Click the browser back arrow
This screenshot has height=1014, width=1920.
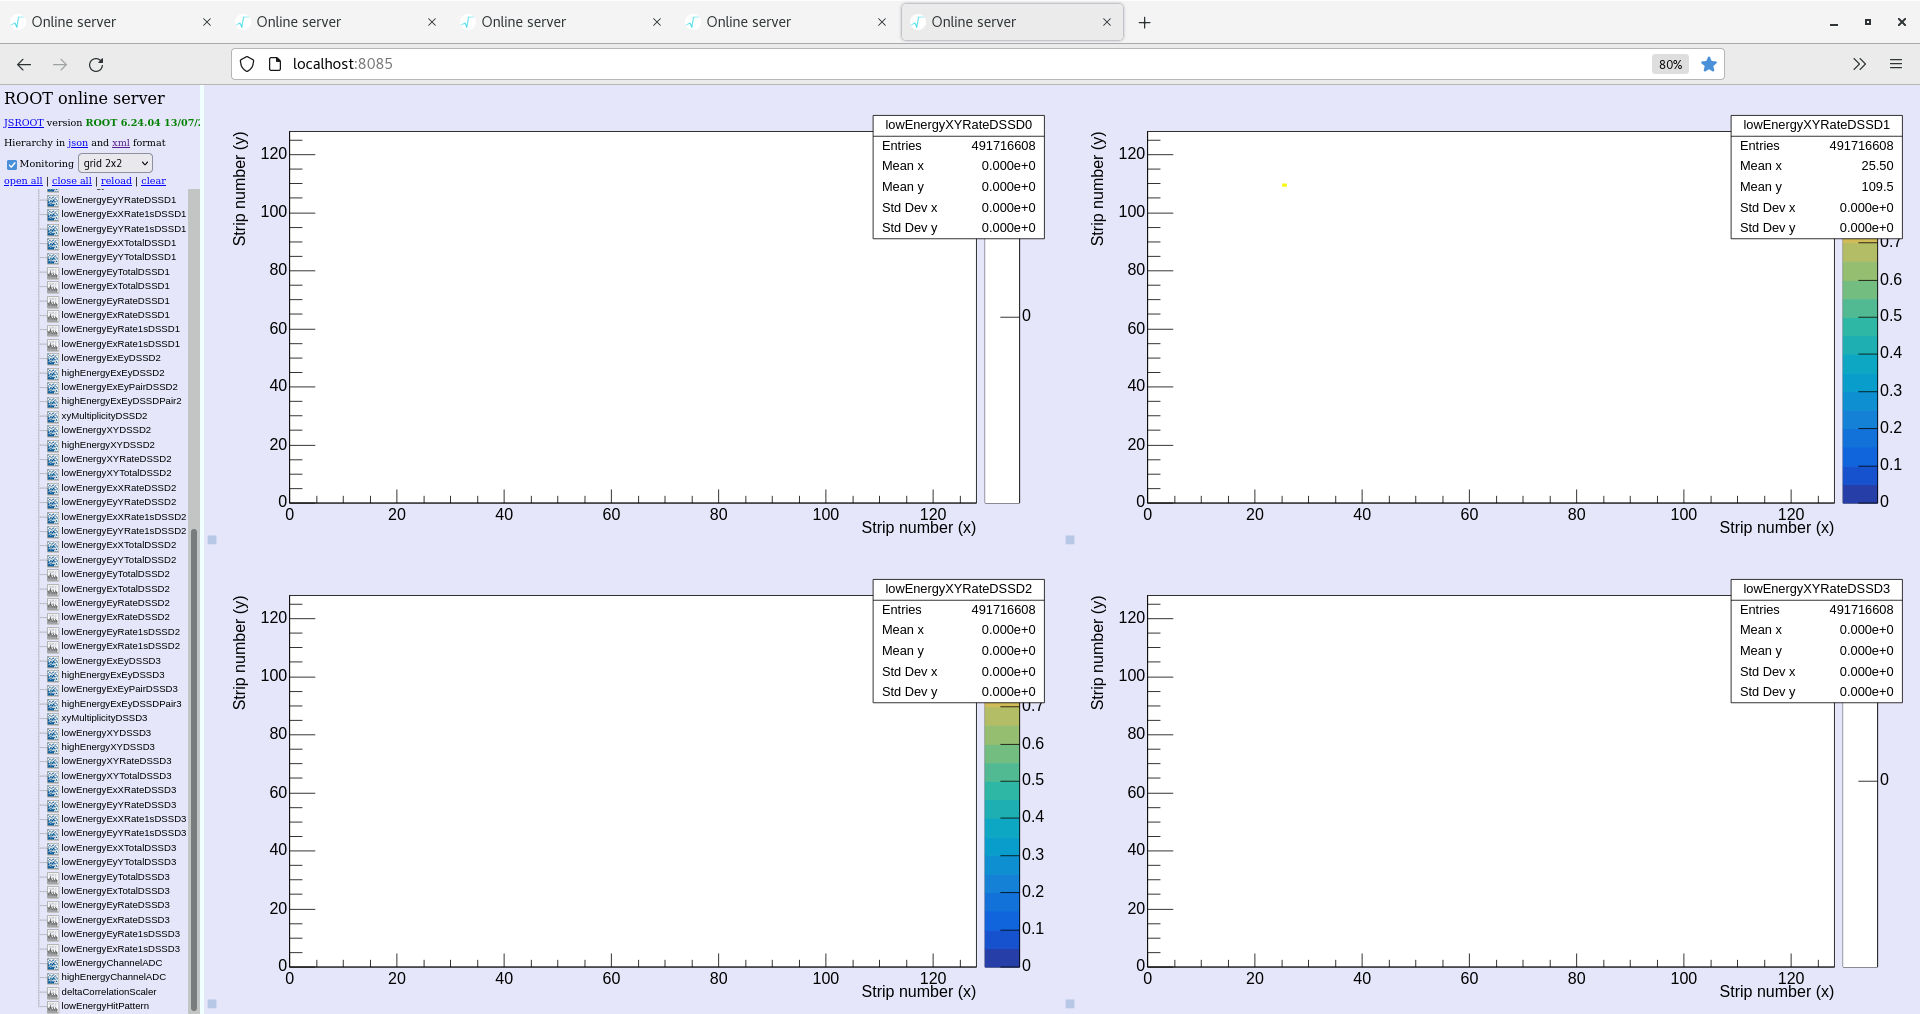(24, 64)
